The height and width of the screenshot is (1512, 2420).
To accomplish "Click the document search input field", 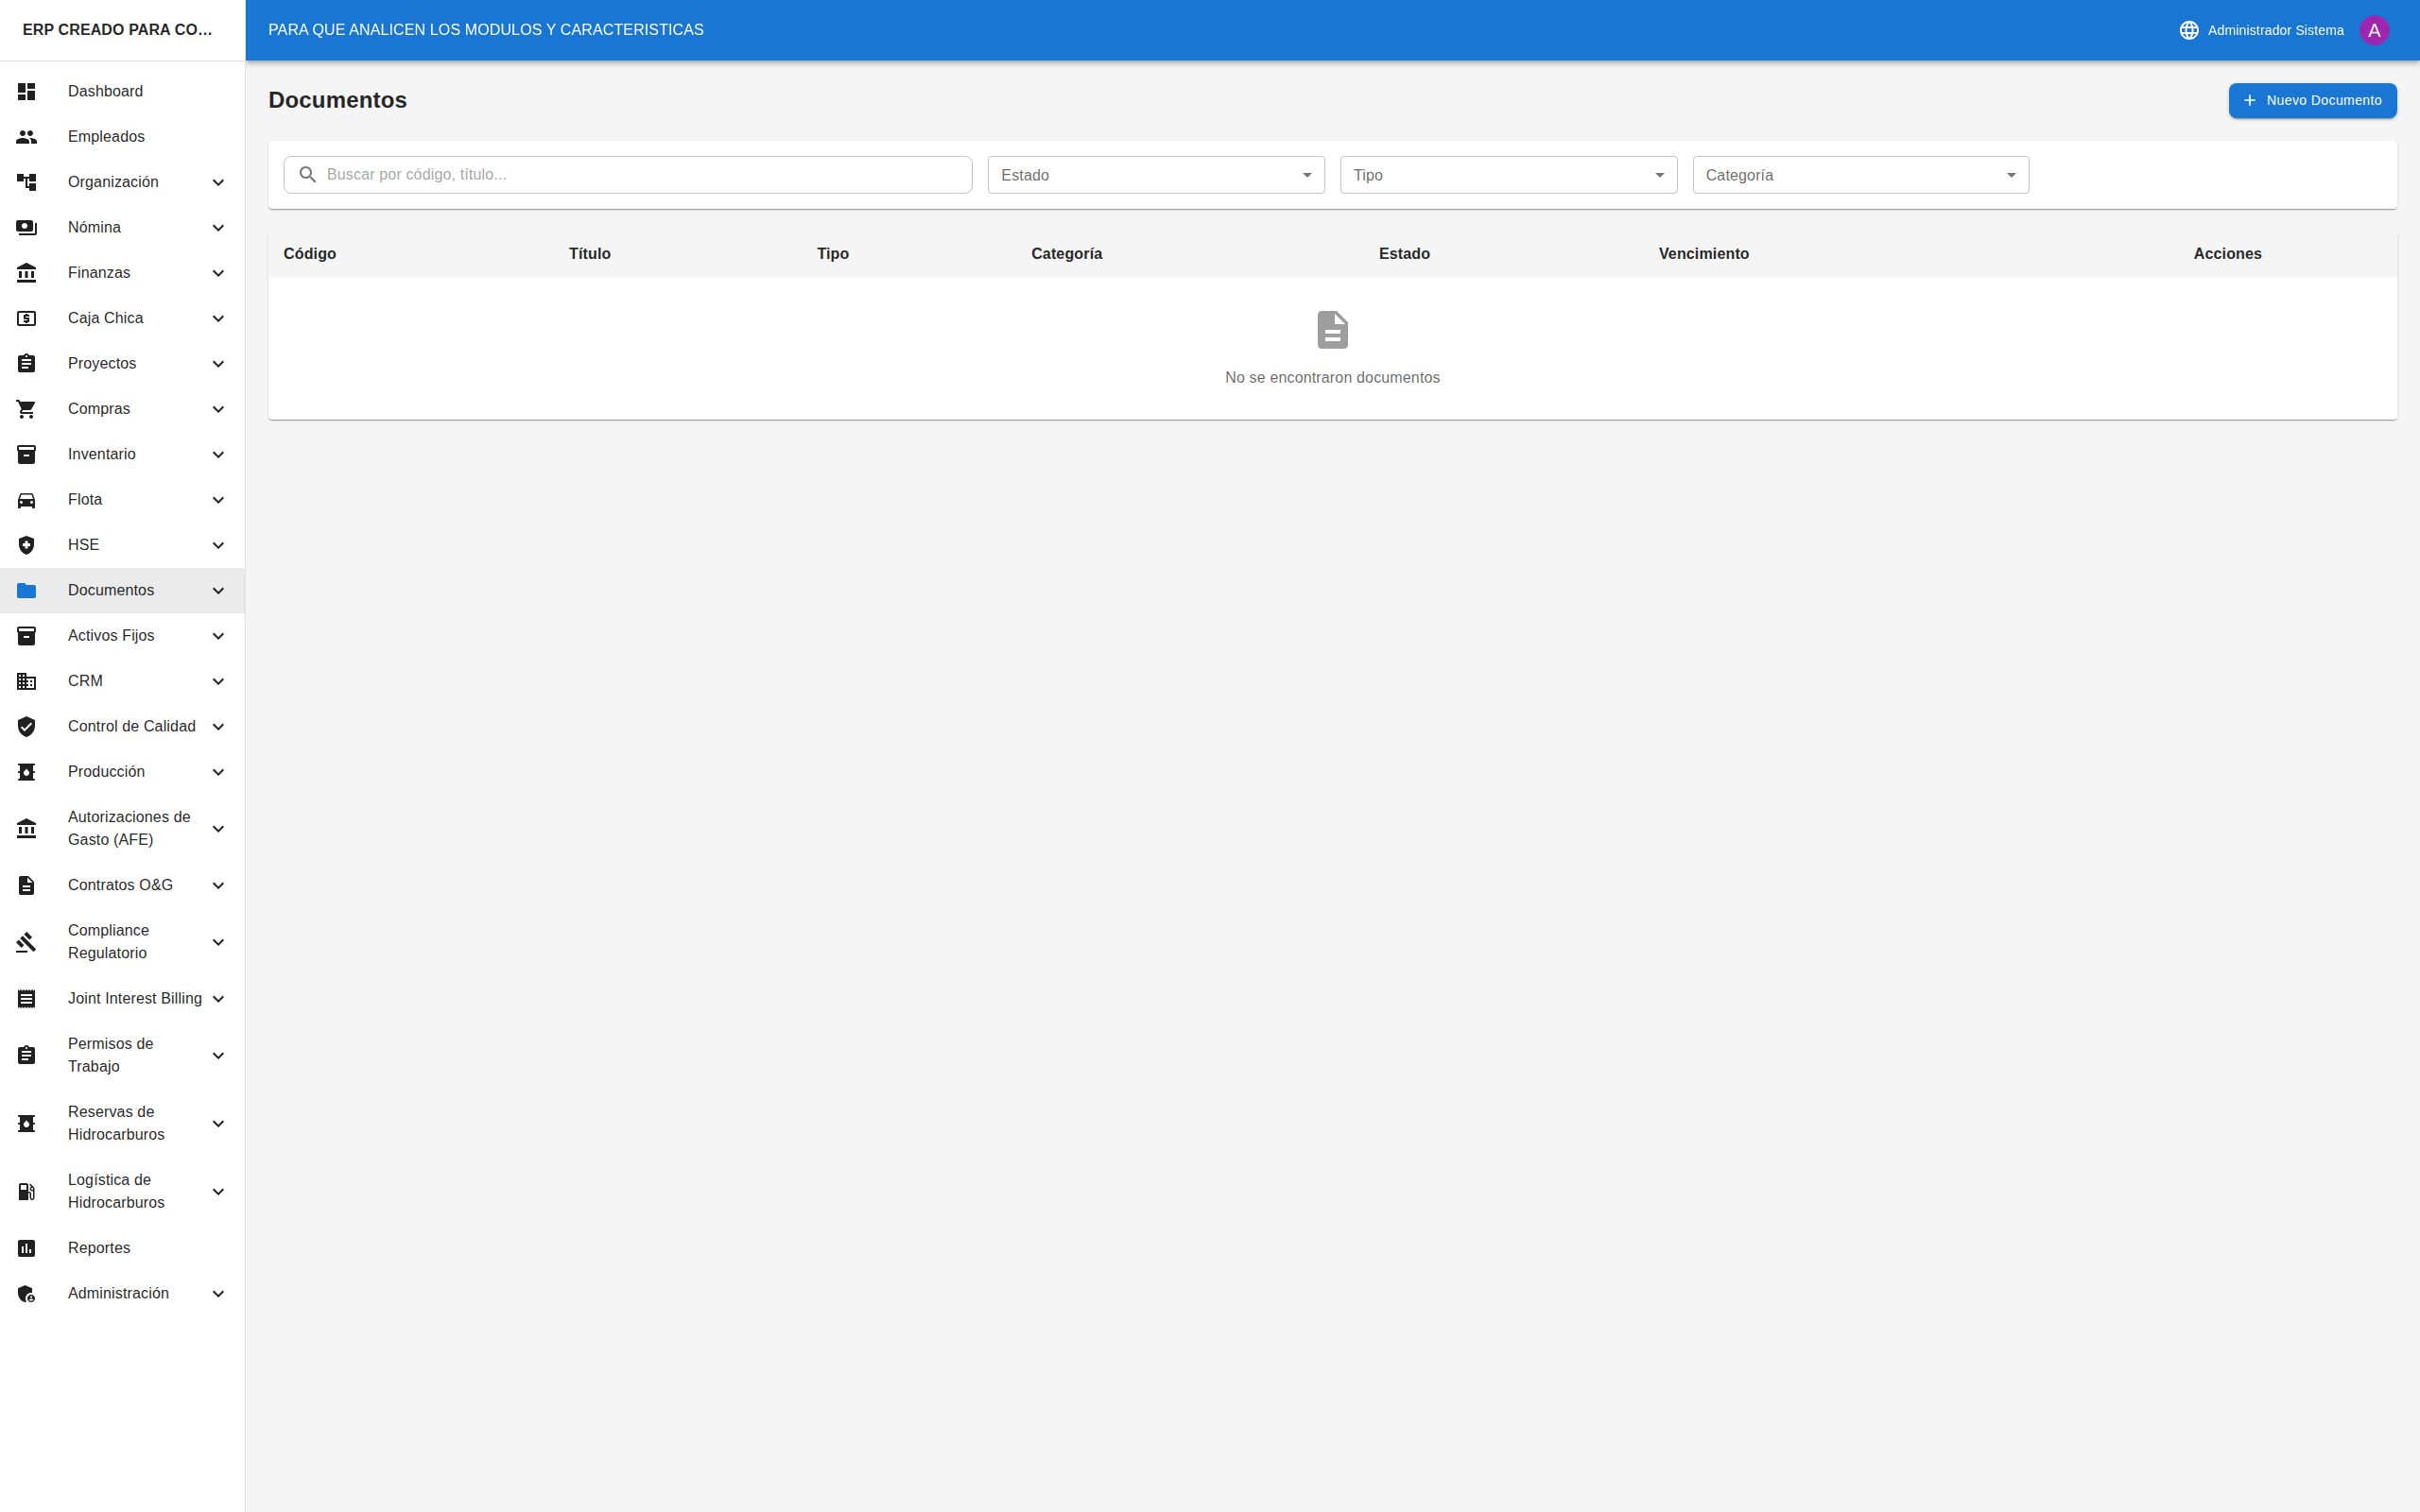I will coord(627,174).
